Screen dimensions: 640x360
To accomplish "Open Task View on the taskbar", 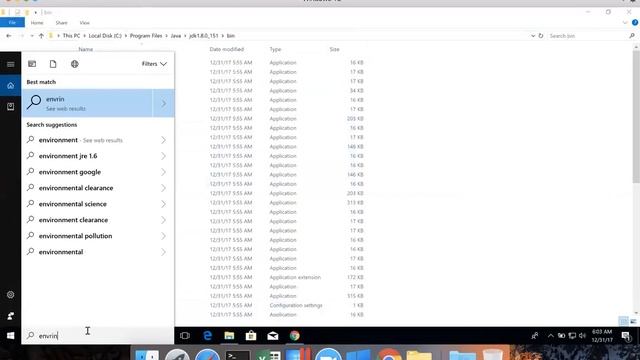I will pos(185,336).
